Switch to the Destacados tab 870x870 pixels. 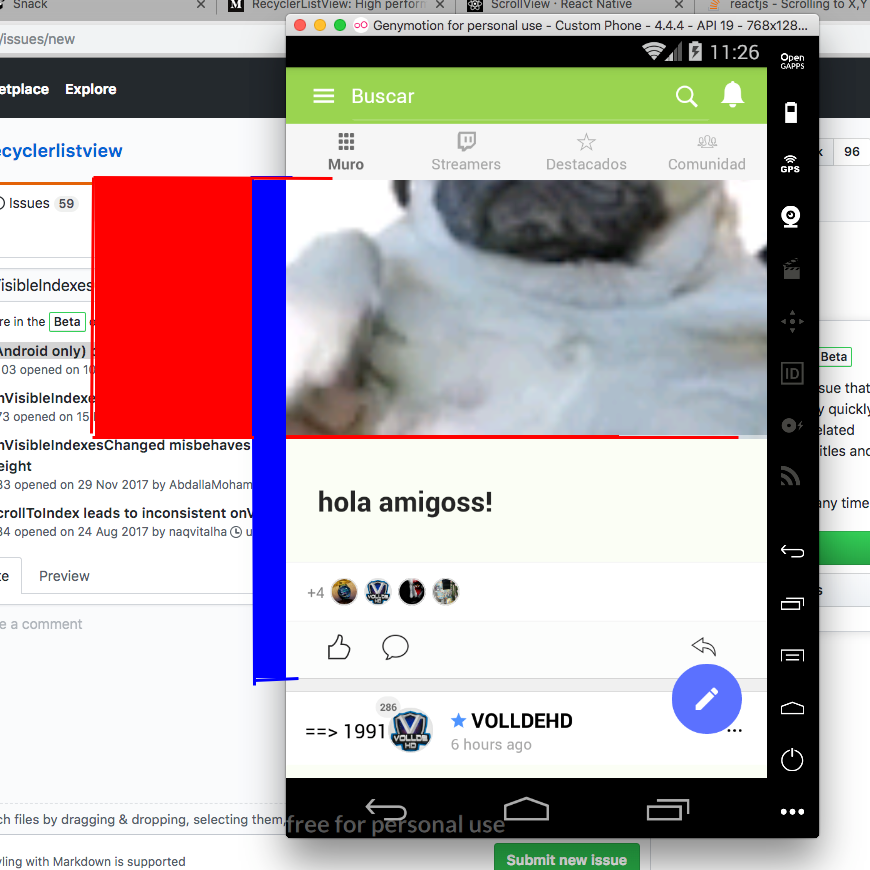coord(586,151)
